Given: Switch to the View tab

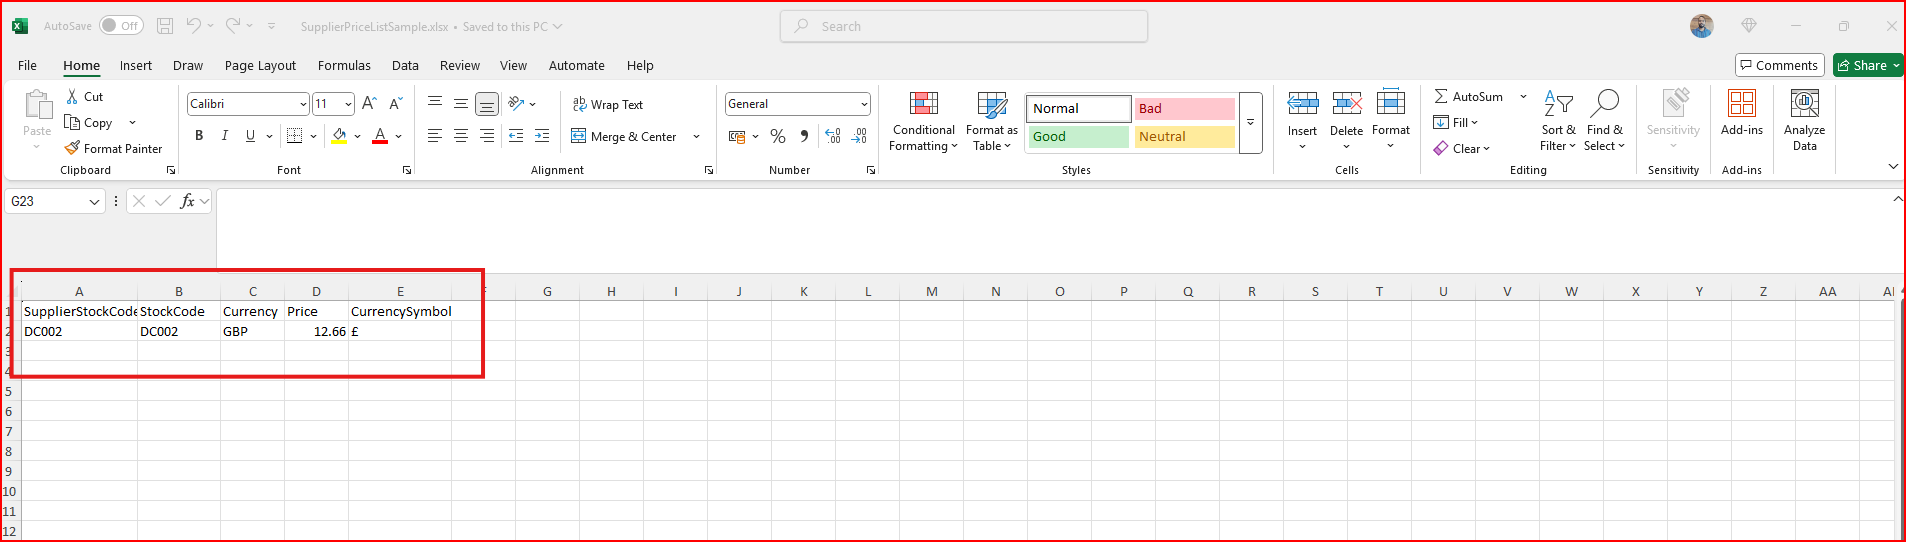Looking at the screenshot, I should point(513,65).
